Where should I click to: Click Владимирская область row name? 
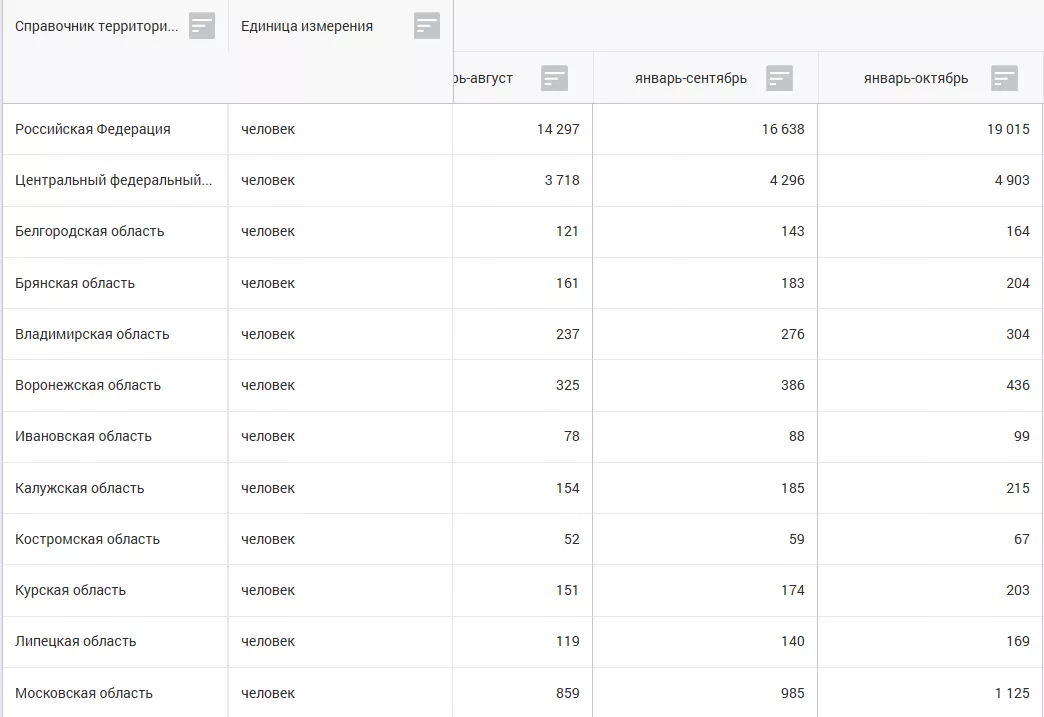[92, 335]
